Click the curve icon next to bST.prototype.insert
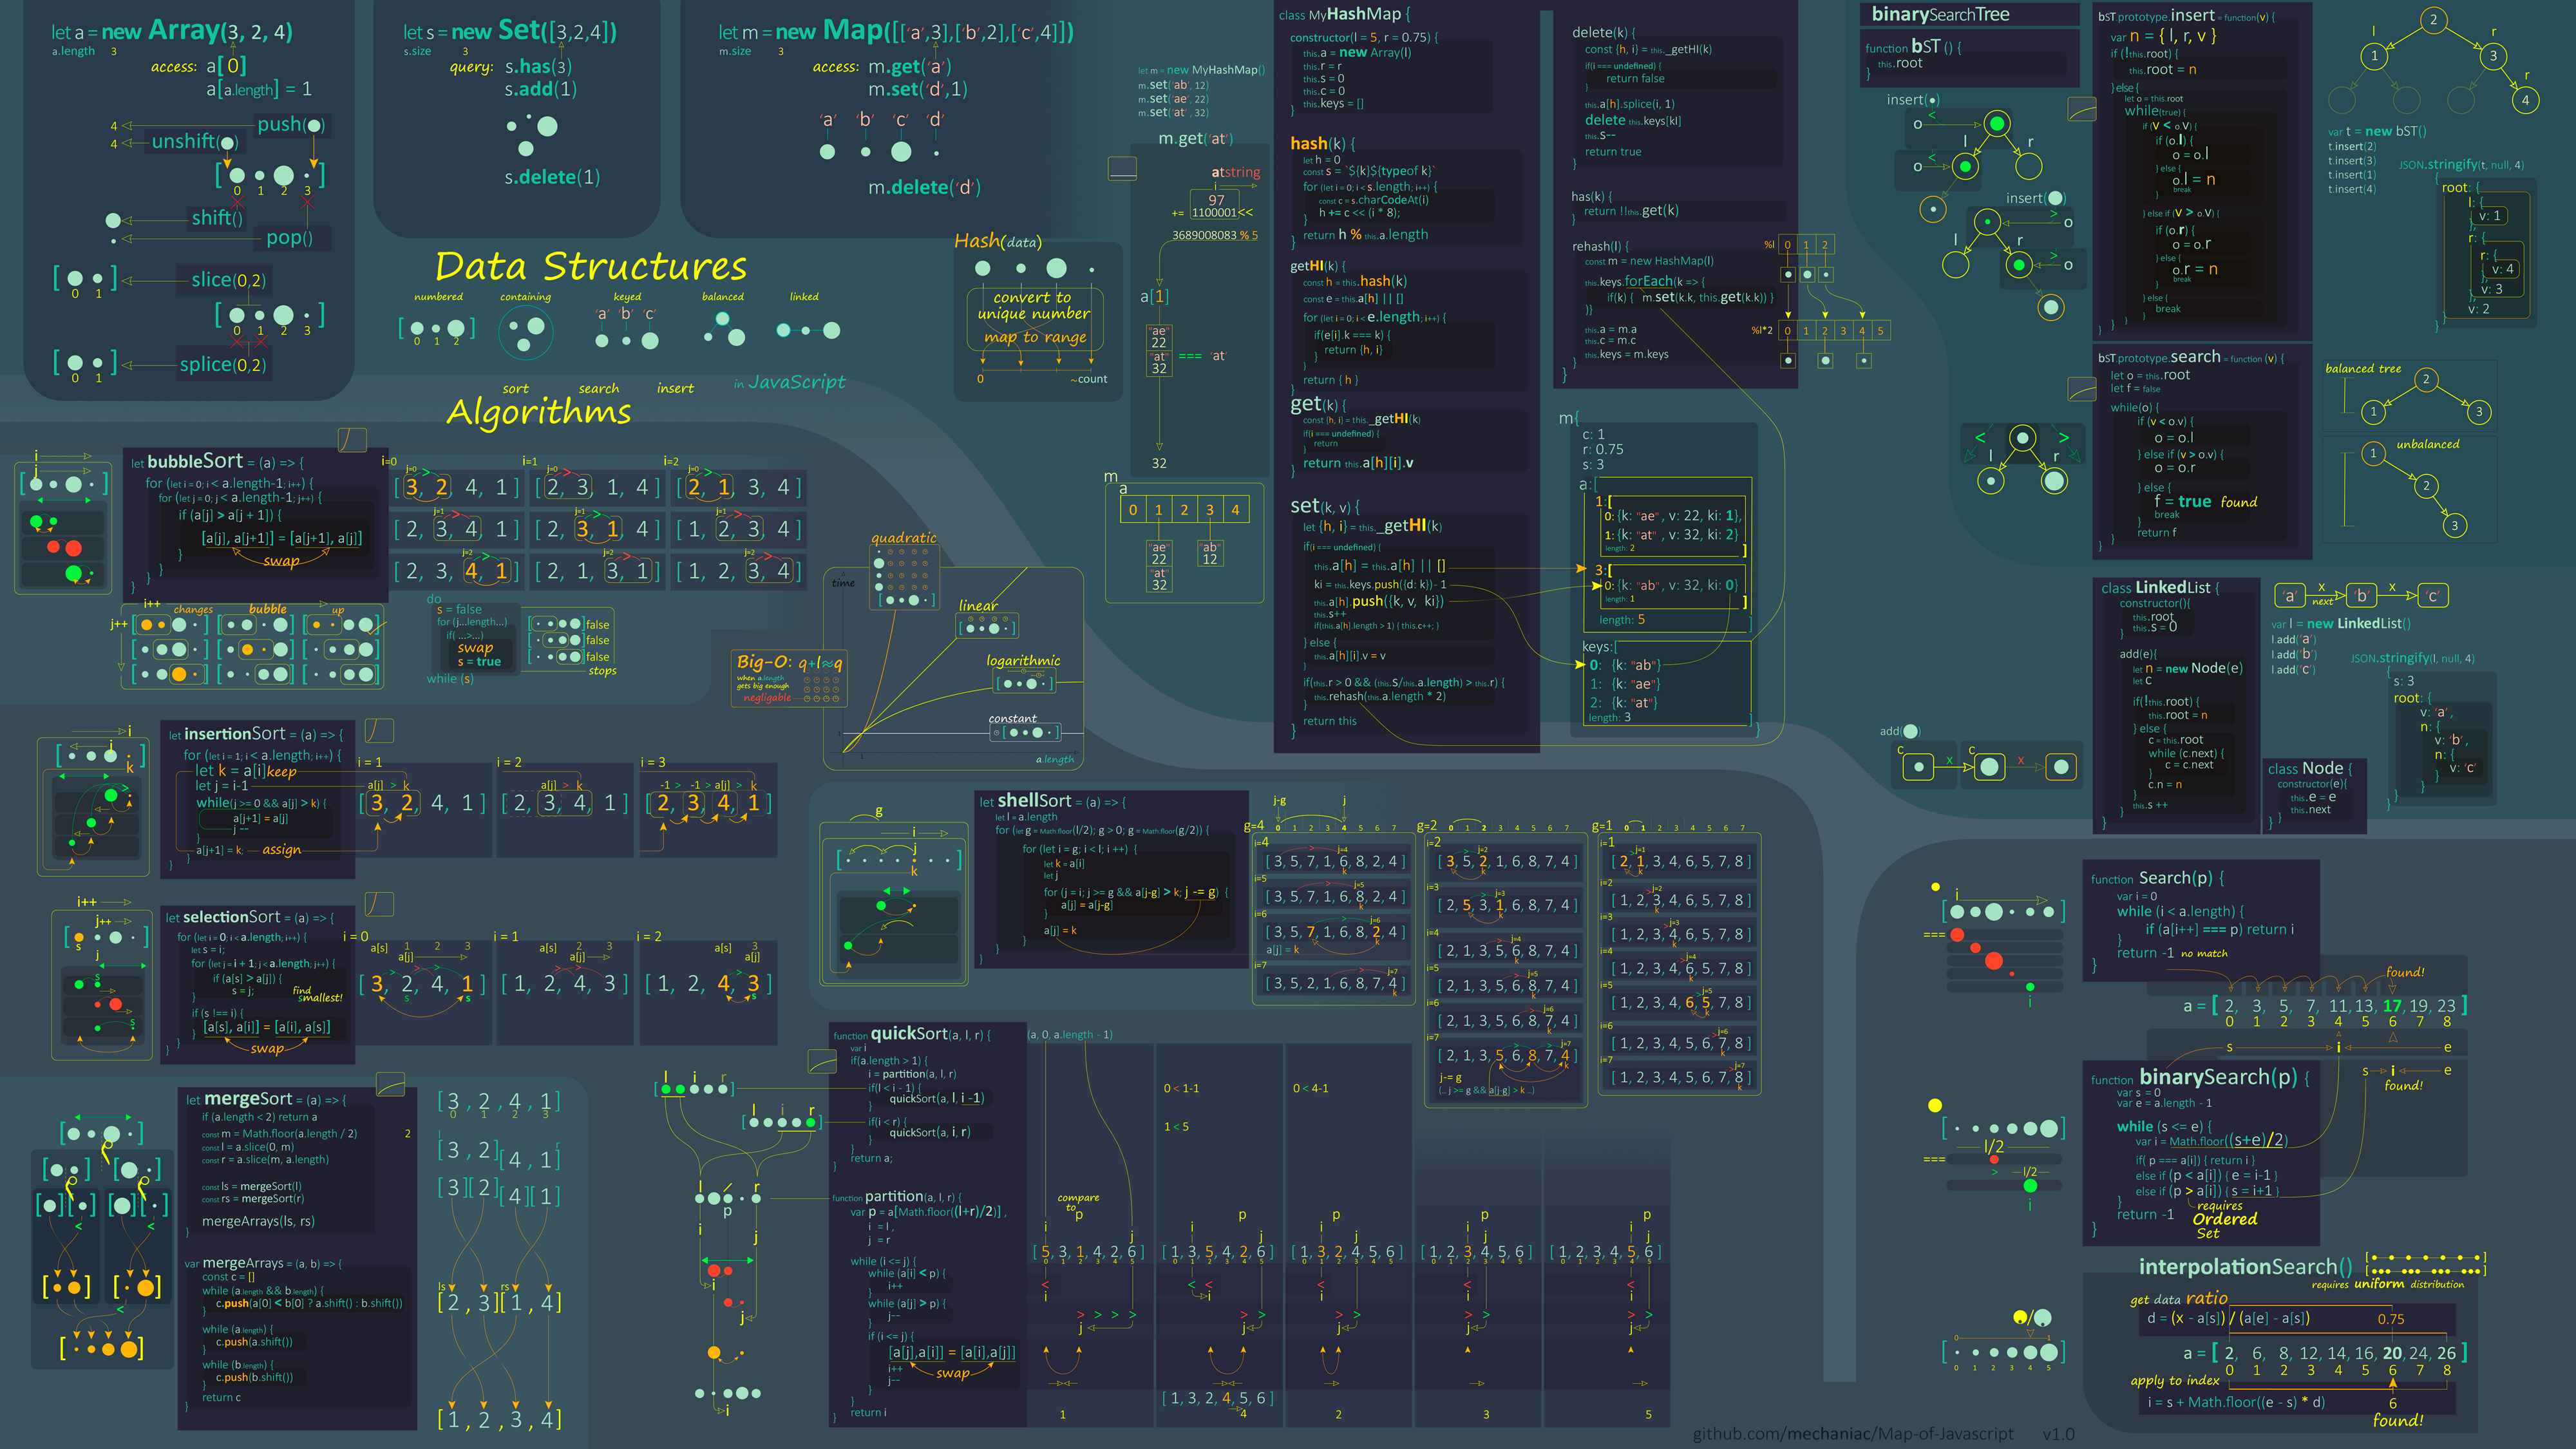Image resolution: width=2576 pixels, height=1449 pixels. click(x=2081, y=109)
